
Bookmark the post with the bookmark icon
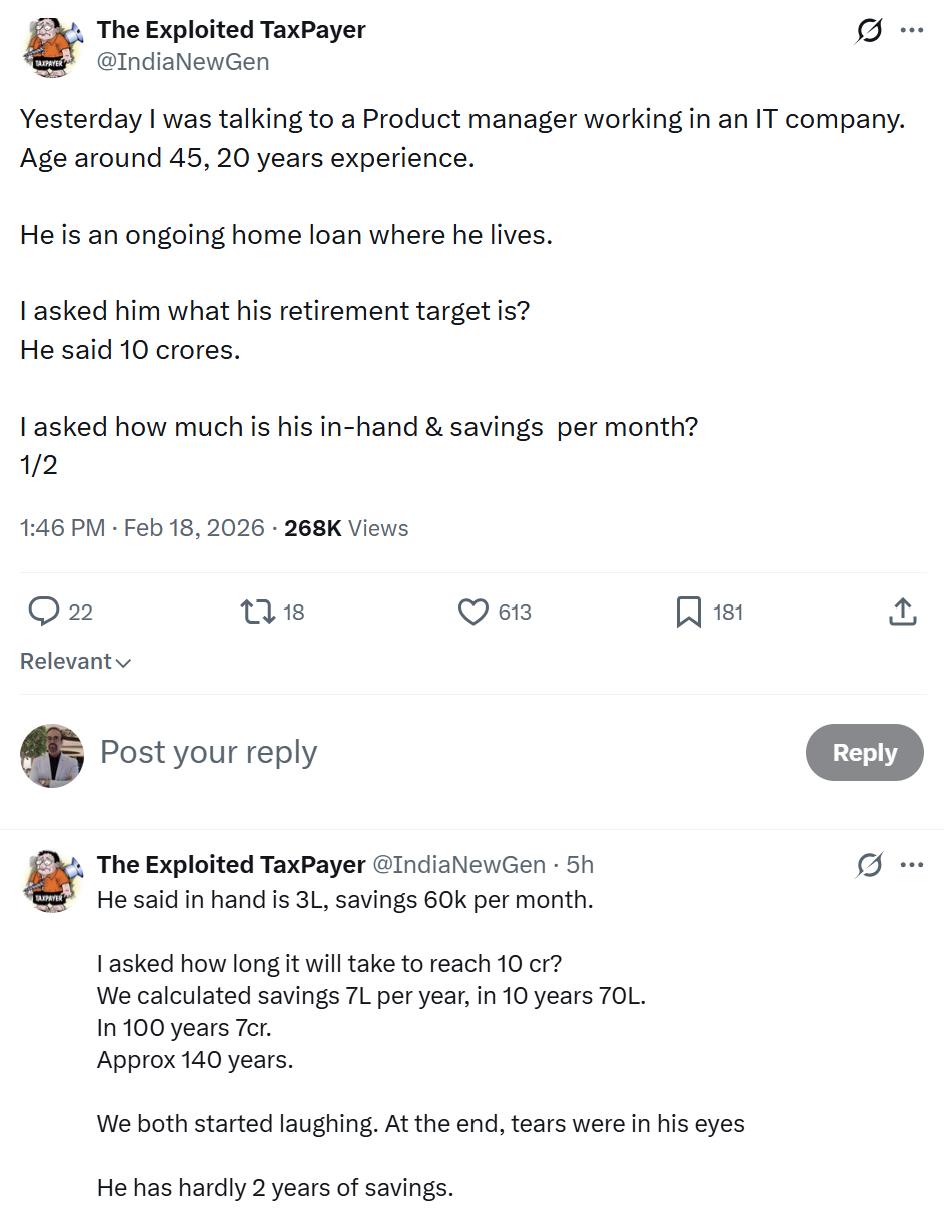688,611
